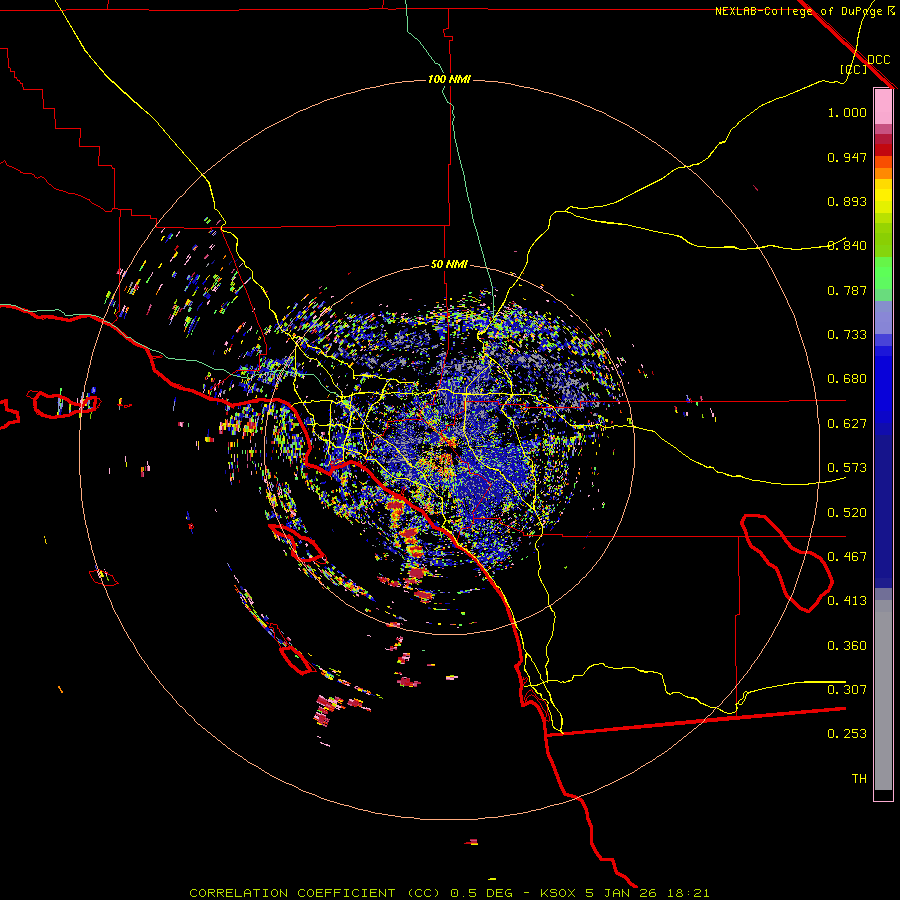Image resolution: width=900 pixels, height=900 pixels.
Task: Click the 0.253 scale value
Action: coord(847,734)
